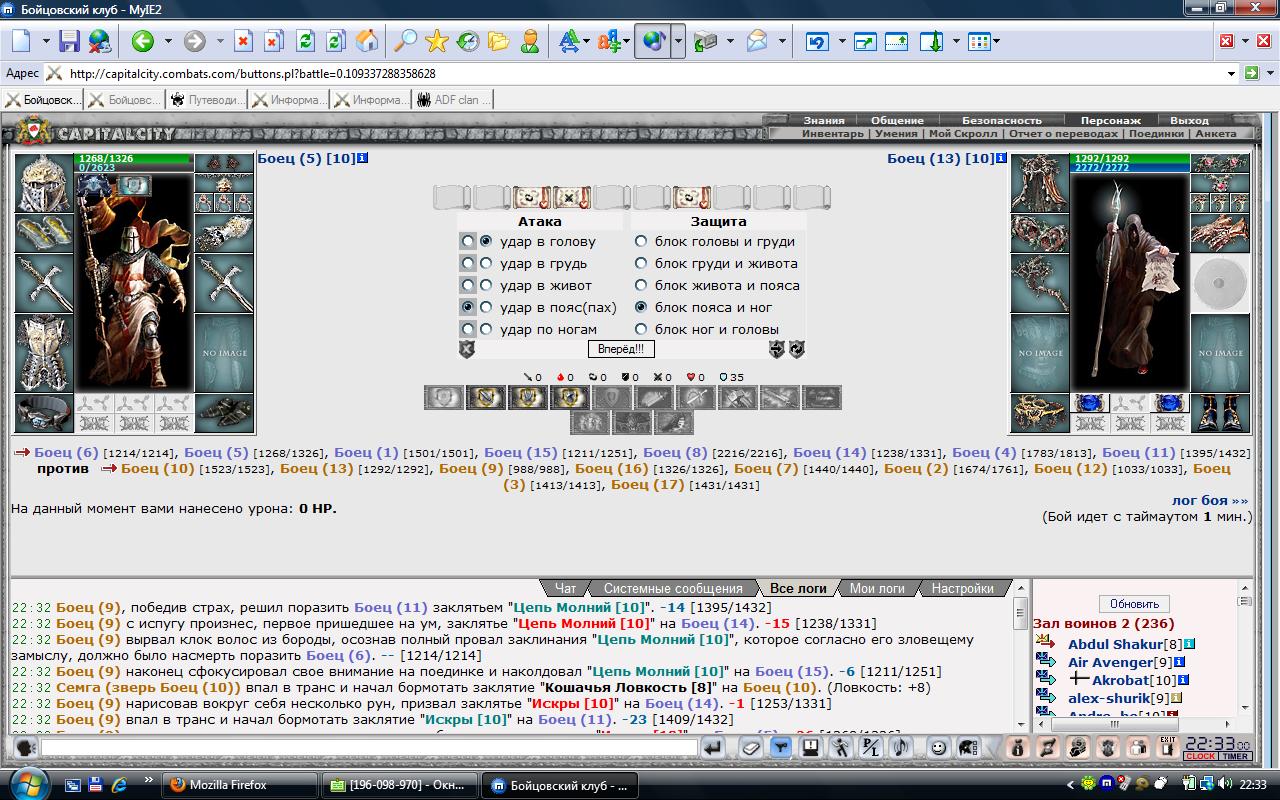This screenshot has width=1280, height=800.
Task: Select defense 'блок груди и живота' radio
Action: pos(641,263)
